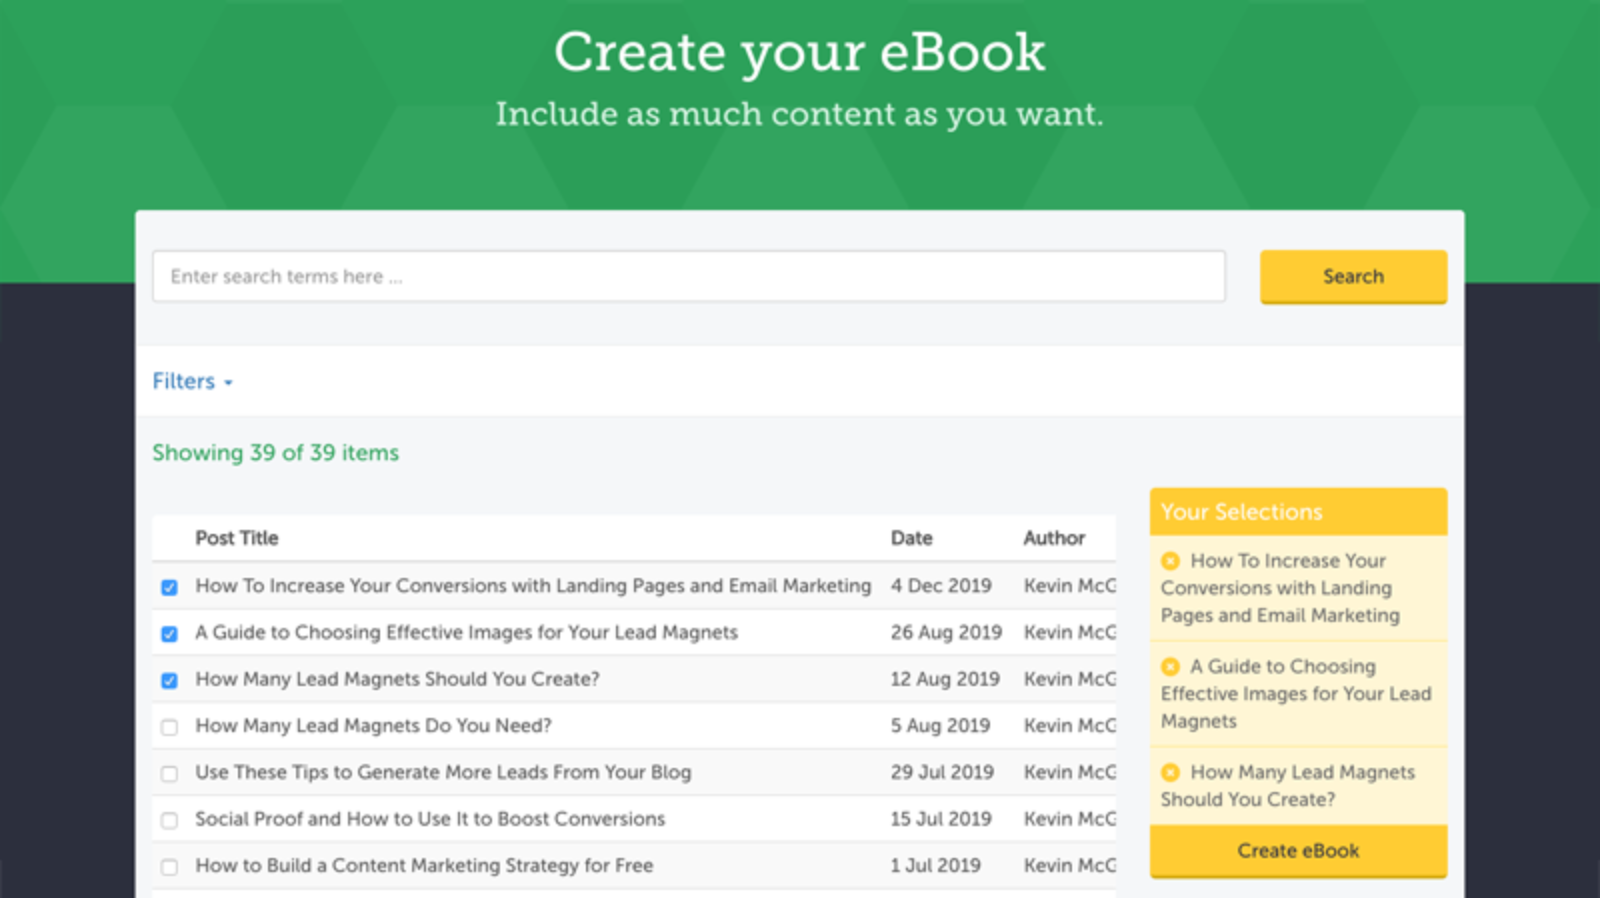
Task: Sort by the Date column
Action: coord(911,538)
